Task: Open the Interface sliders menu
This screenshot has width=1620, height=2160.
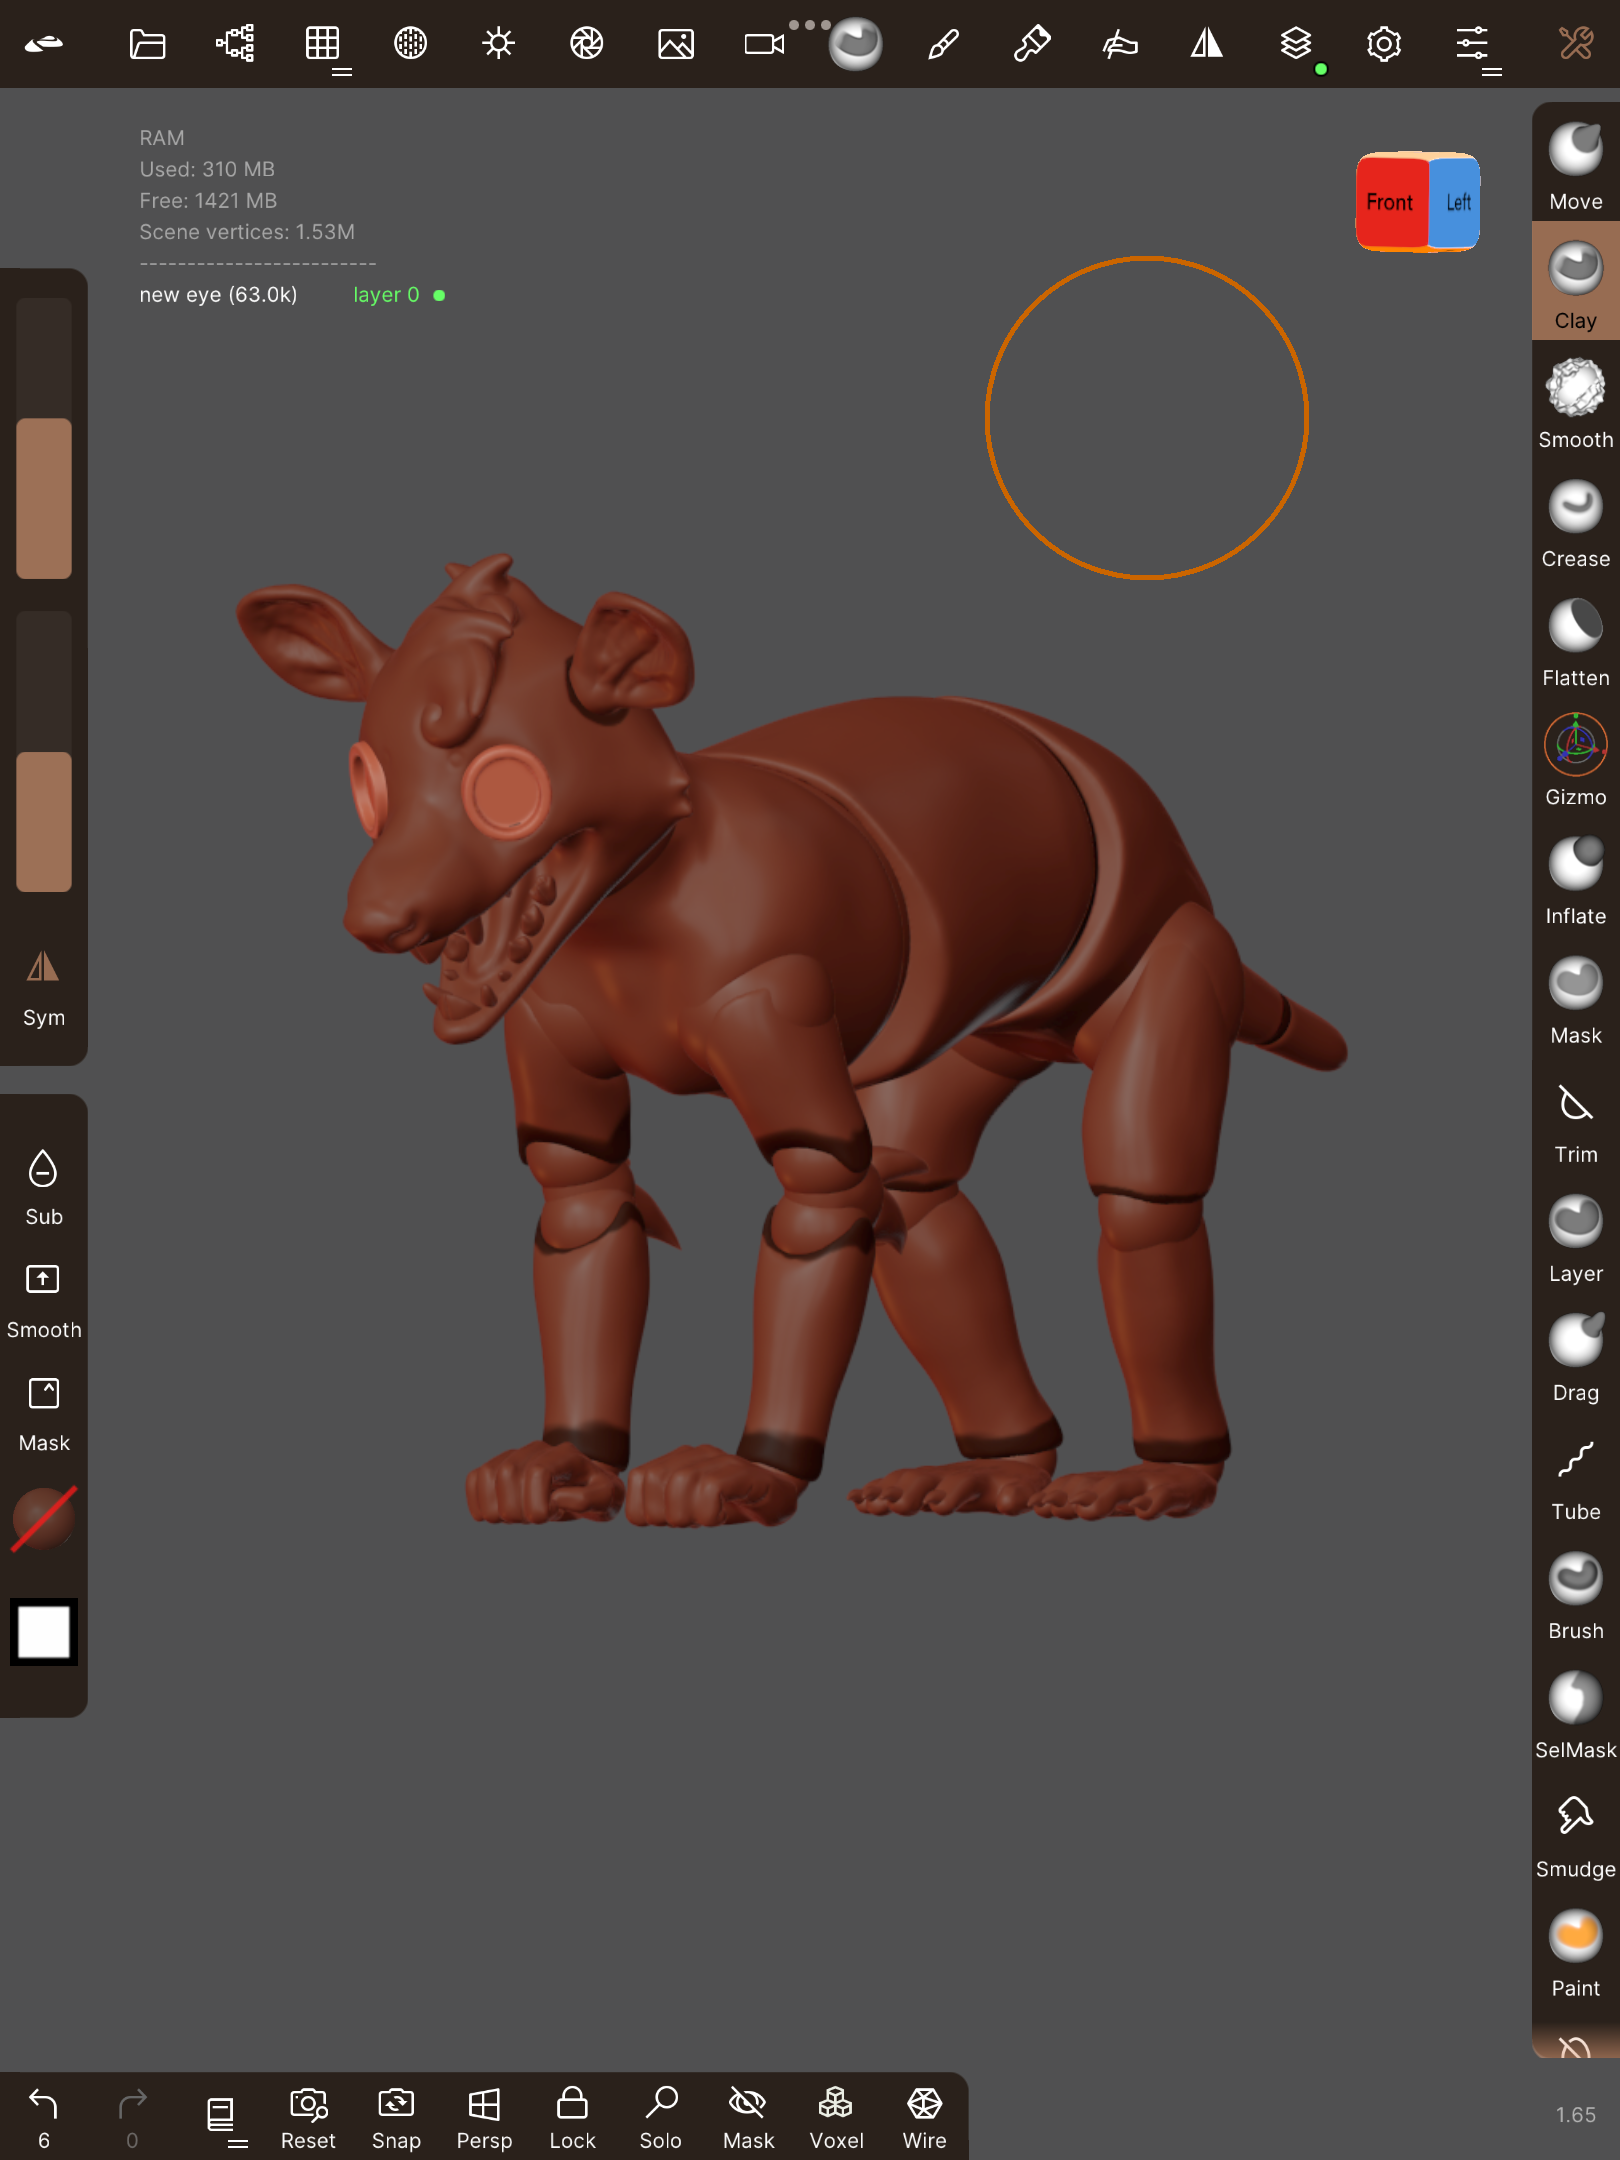Action: click(x=1472, y=44)
